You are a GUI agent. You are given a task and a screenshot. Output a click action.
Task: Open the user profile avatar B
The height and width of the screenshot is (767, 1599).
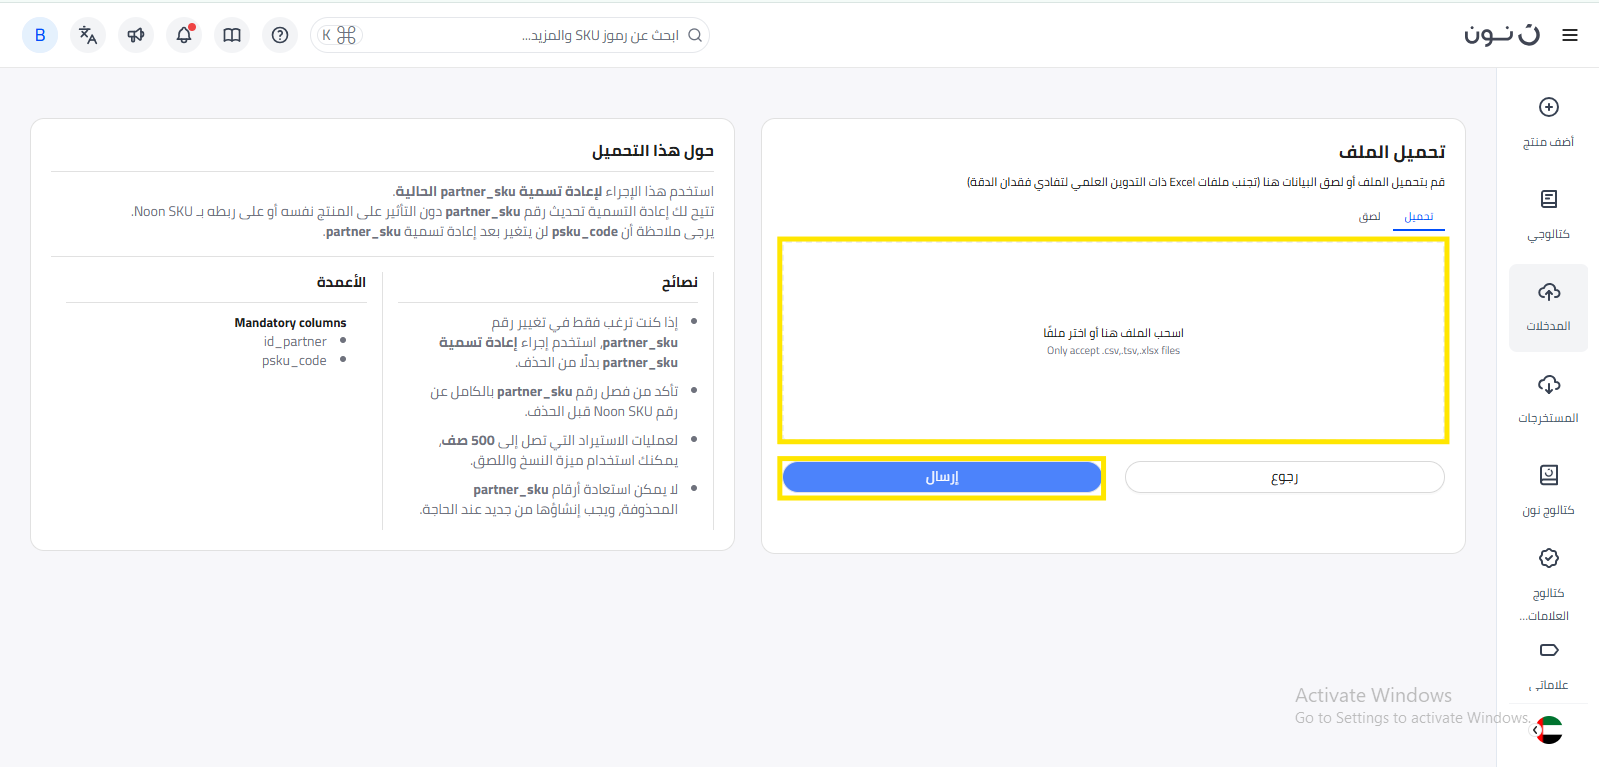40,35
